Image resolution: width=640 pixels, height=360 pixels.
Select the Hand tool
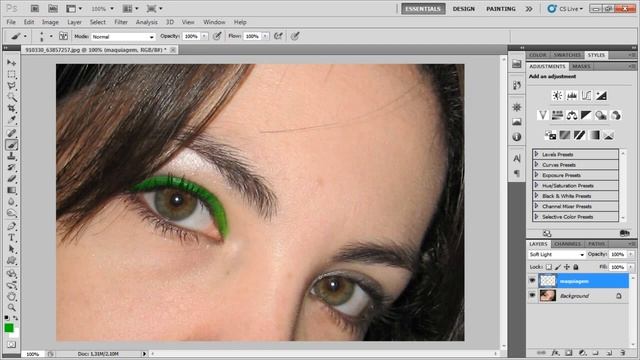coord(11,296)
